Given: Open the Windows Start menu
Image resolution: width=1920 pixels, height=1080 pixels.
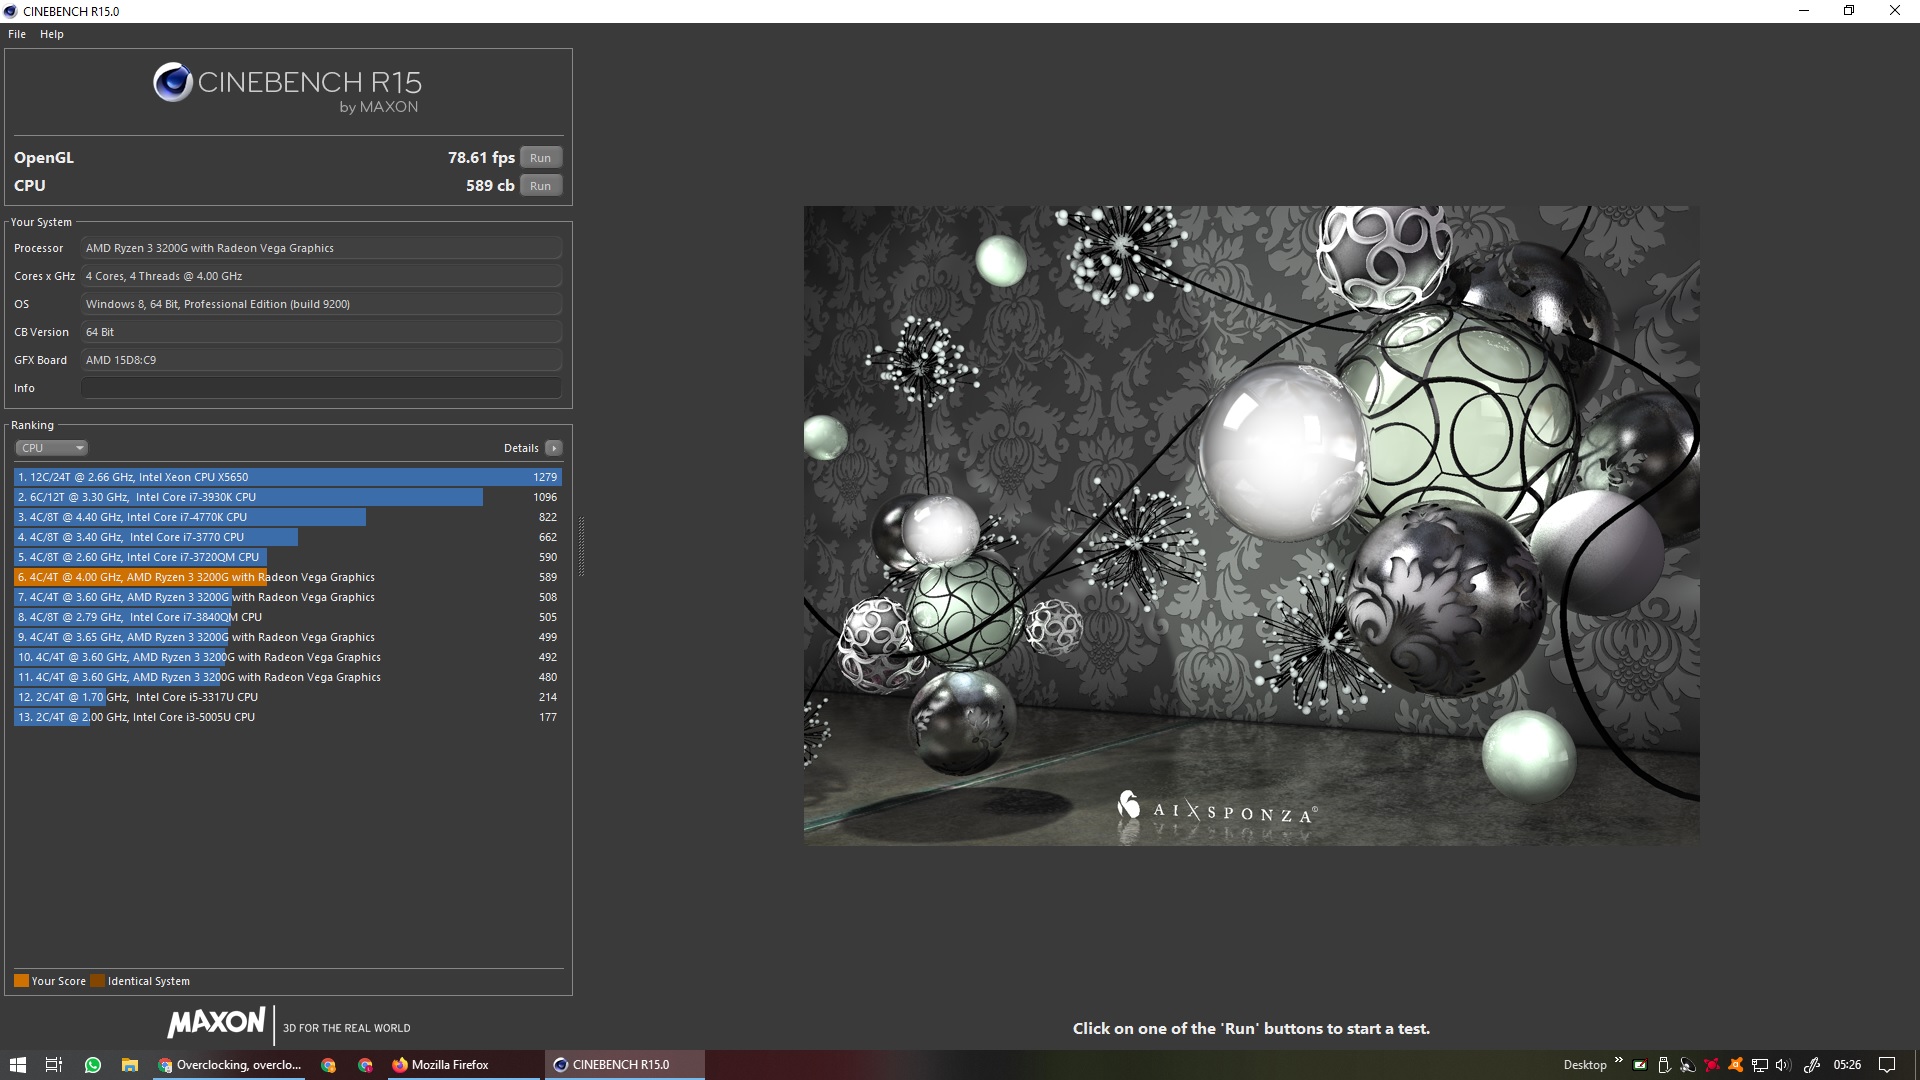Looking at the screenshot, I should (x=18, y=1065).
